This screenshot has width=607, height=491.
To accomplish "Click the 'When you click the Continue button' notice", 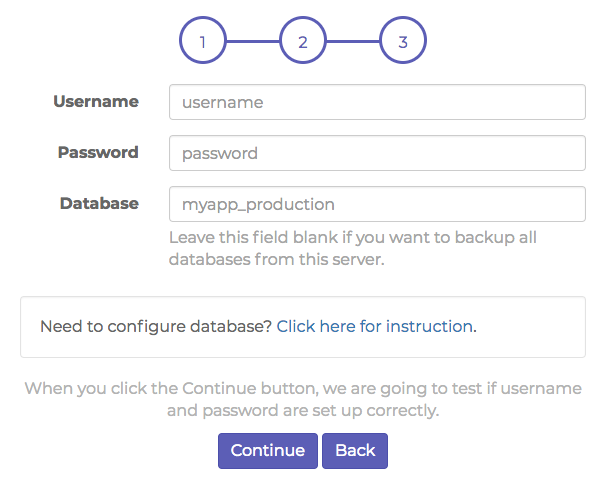I will (x=303, y=388).
